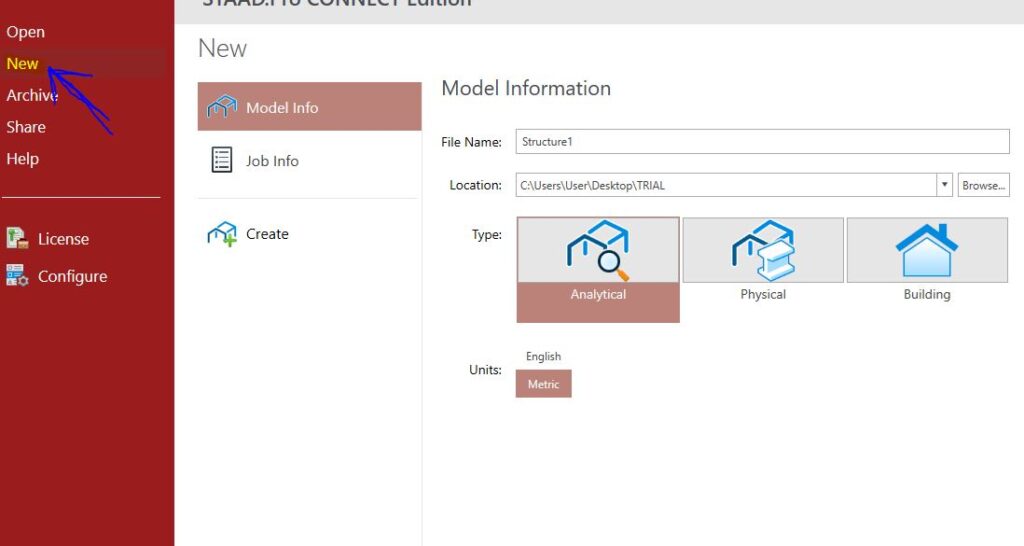The height and width of the screenshot is (546, 1024).
Task: Open the Archive menu item
Action: coord(32,95)
